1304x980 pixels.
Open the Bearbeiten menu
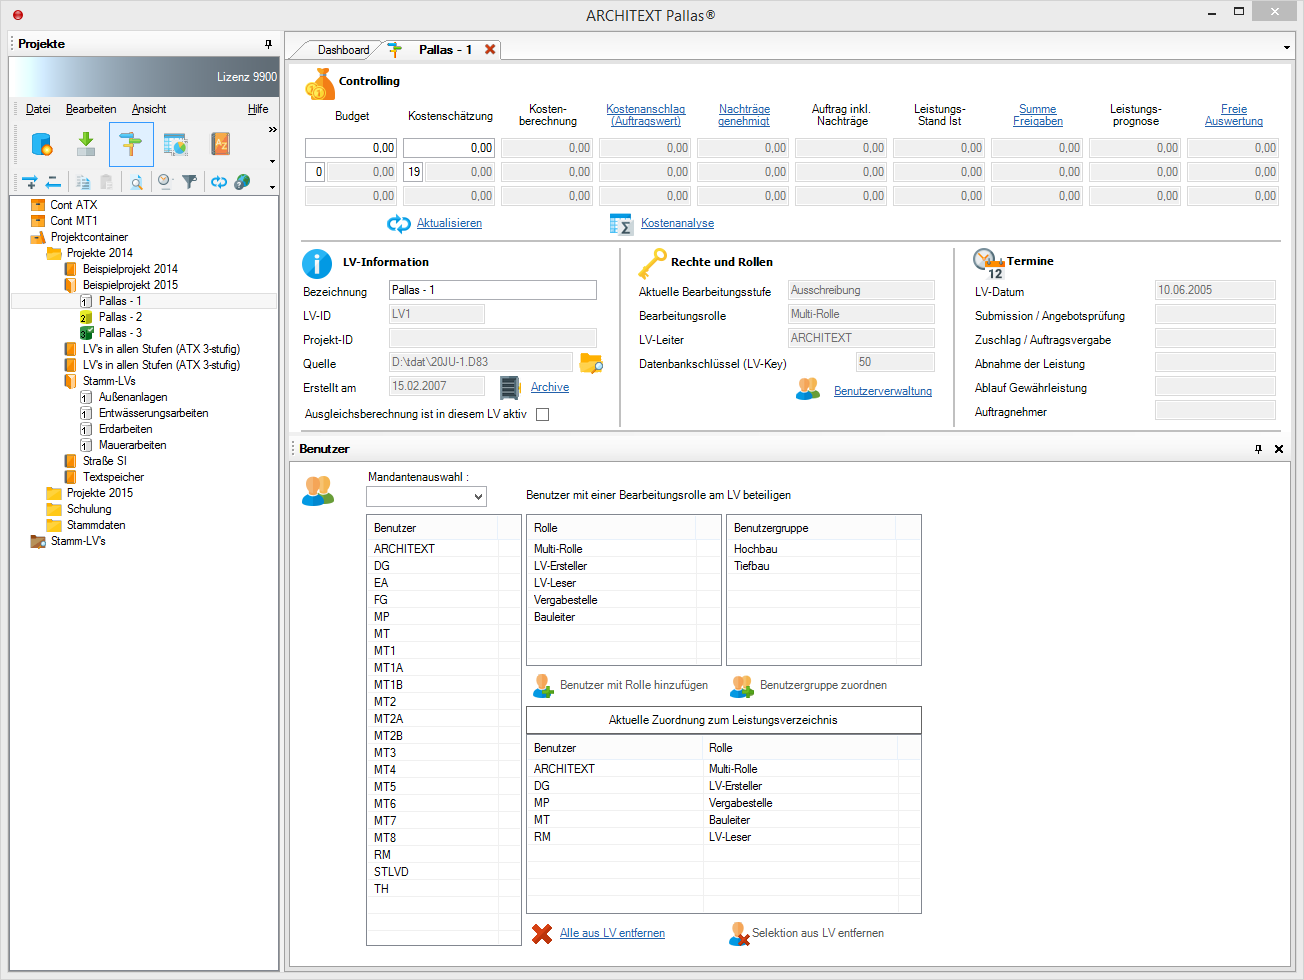[x=91, y=109]
